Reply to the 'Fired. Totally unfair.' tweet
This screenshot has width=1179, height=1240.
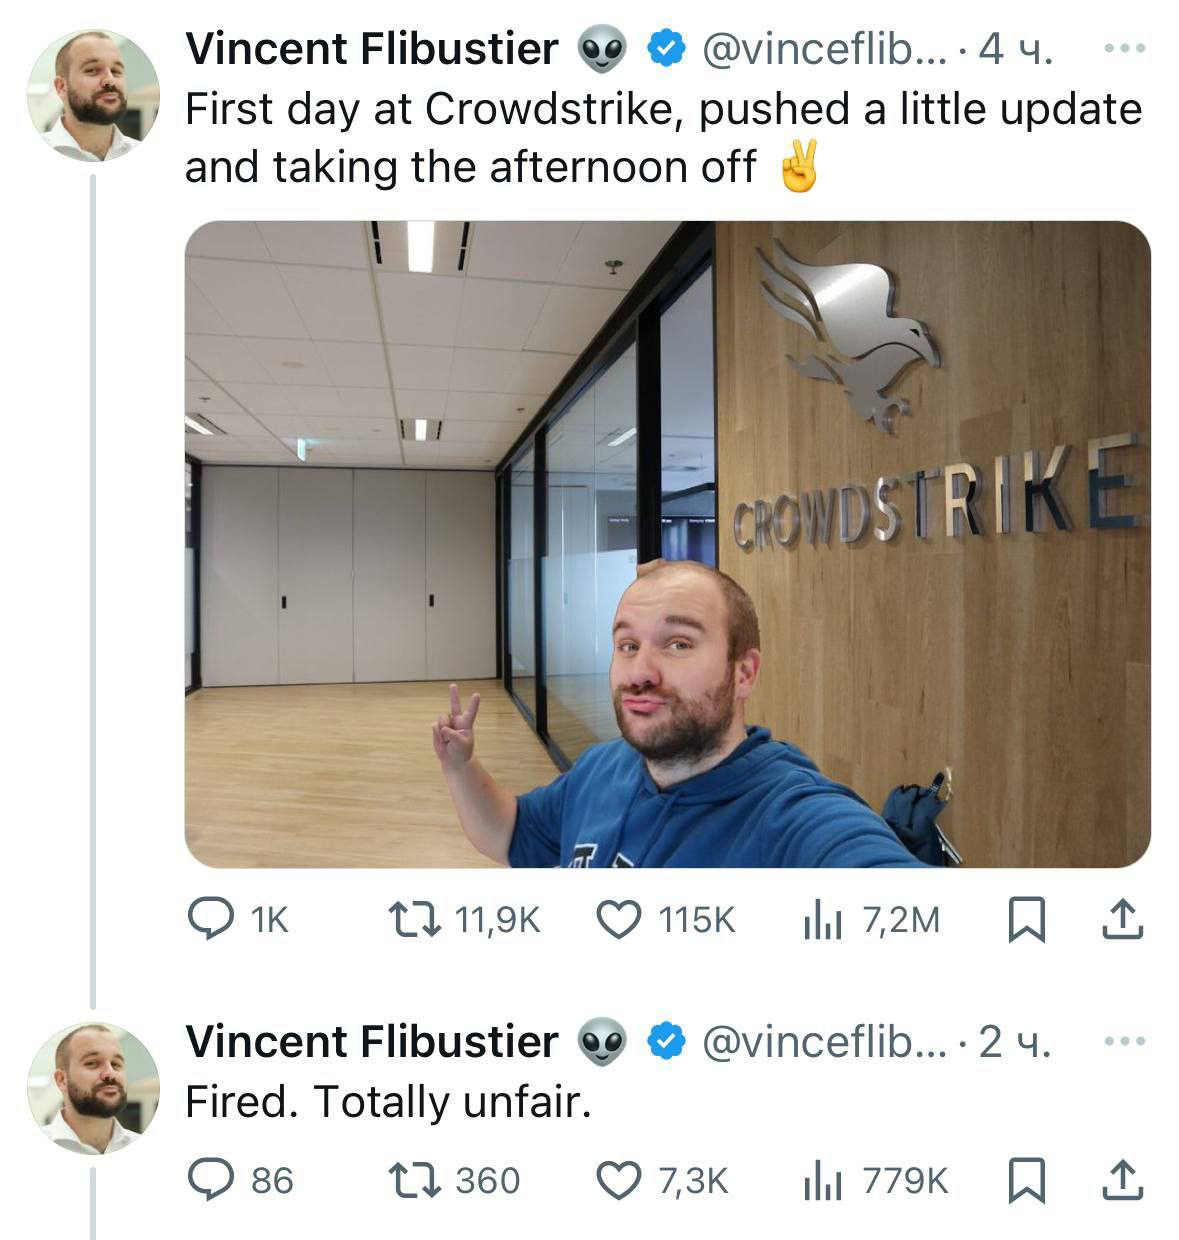click(x=211, y=1180)
